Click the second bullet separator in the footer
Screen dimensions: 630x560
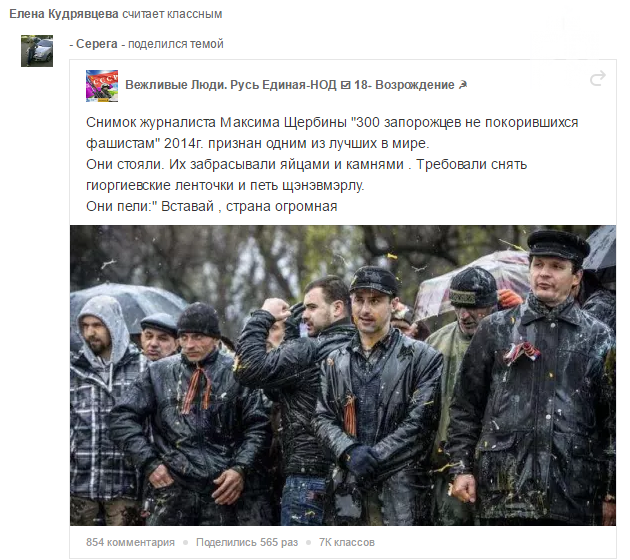coord(309,543)
